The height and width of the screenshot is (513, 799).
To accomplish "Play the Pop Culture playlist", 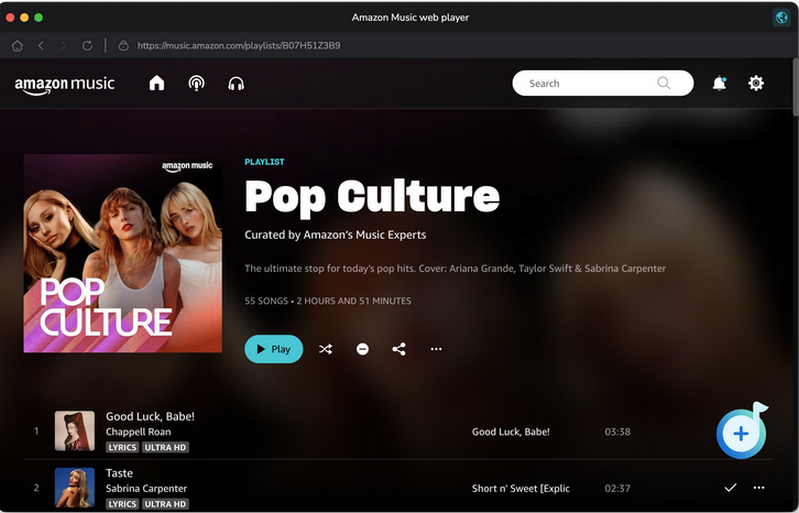I will click(x=274, y=349).
